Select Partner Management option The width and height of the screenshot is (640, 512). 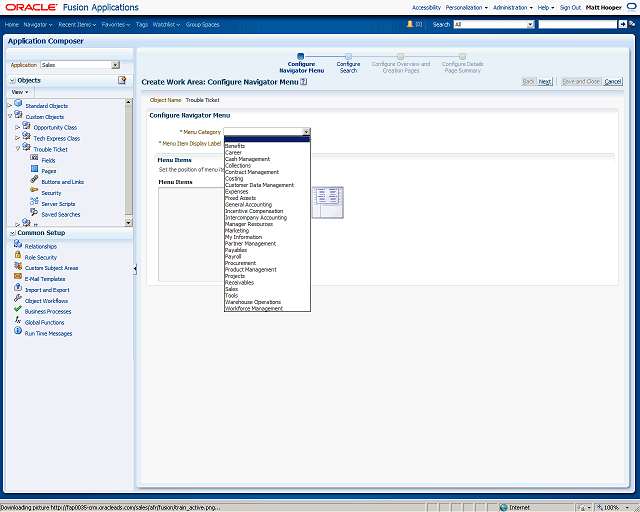(x=267, y=244)
